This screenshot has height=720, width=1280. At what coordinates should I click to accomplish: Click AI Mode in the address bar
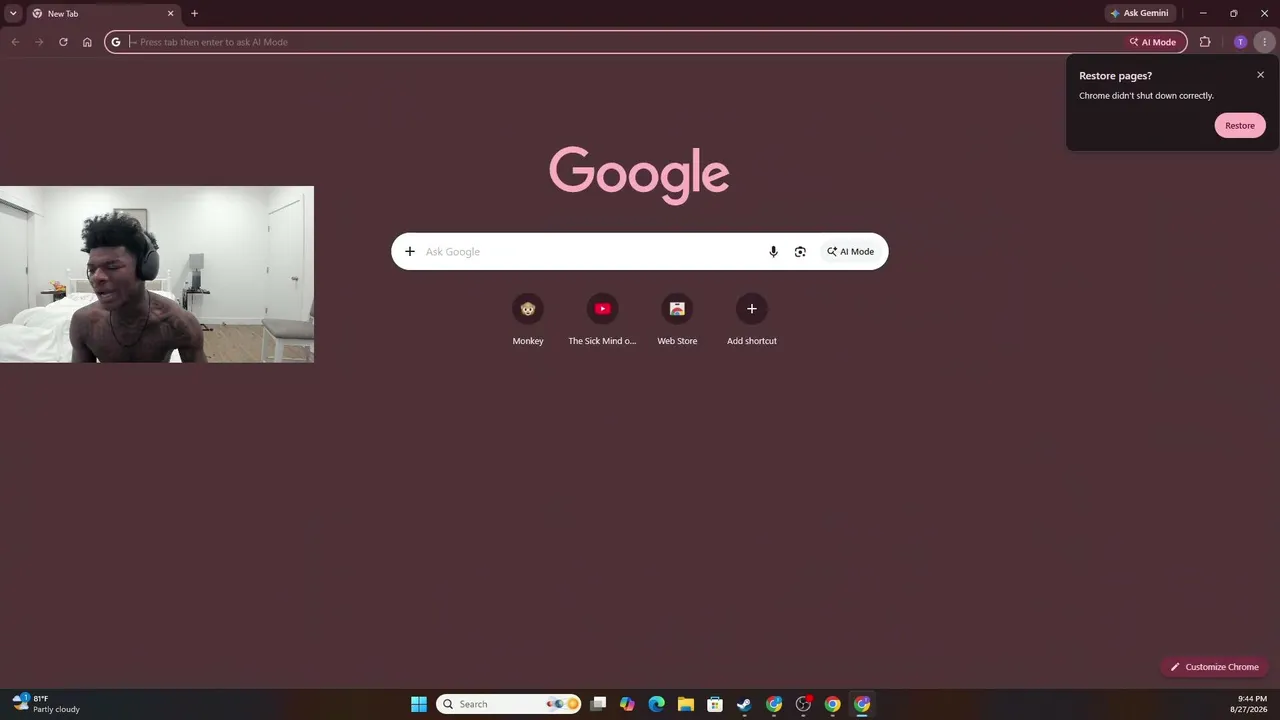pyautogui.click(x=1152, y=42)
